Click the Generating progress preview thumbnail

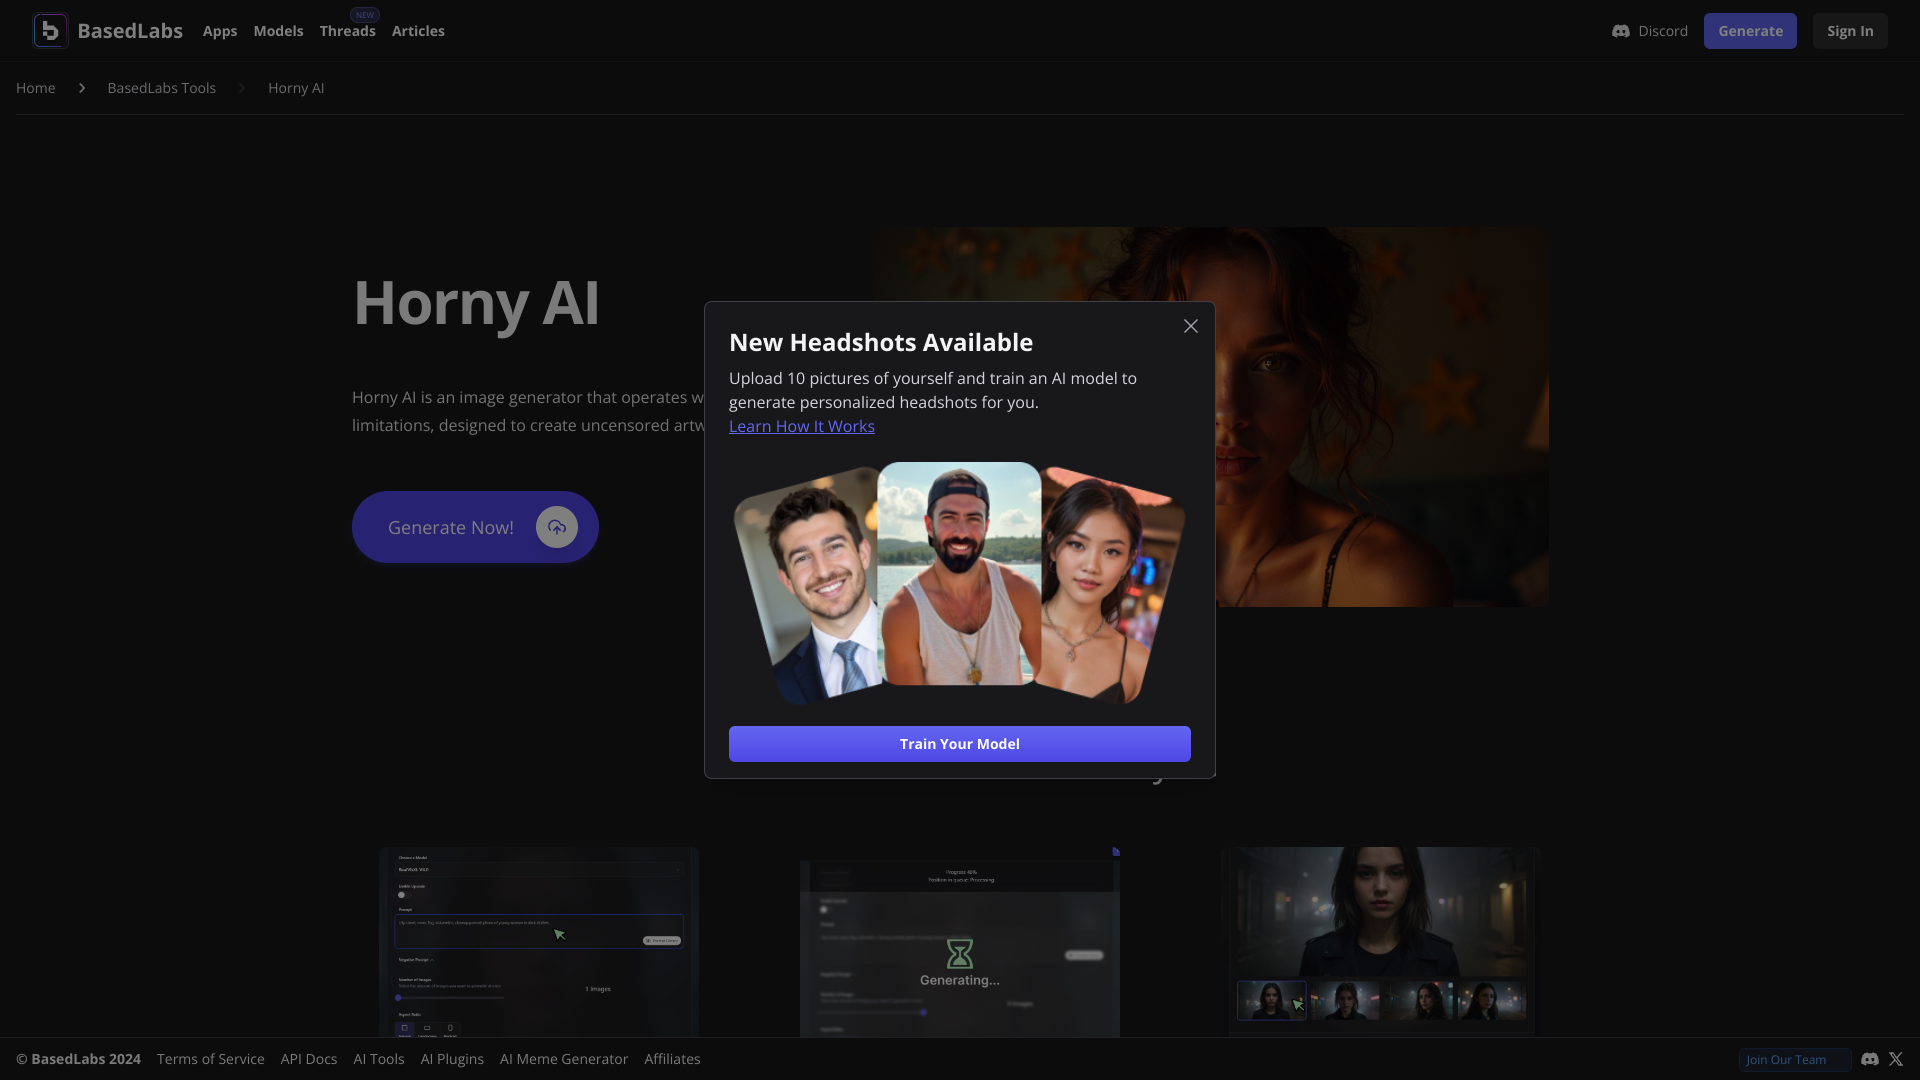click(960, 942)
